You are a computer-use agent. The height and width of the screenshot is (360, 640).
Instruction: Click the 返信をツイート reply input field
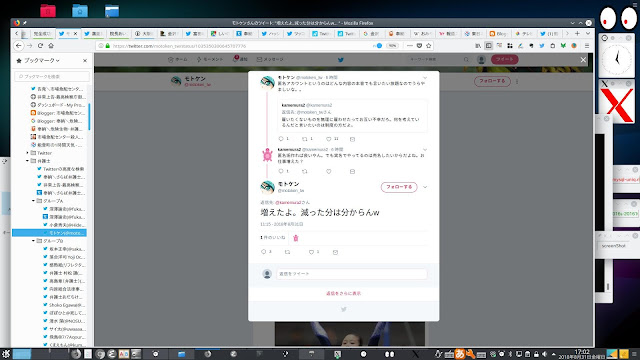352,273
